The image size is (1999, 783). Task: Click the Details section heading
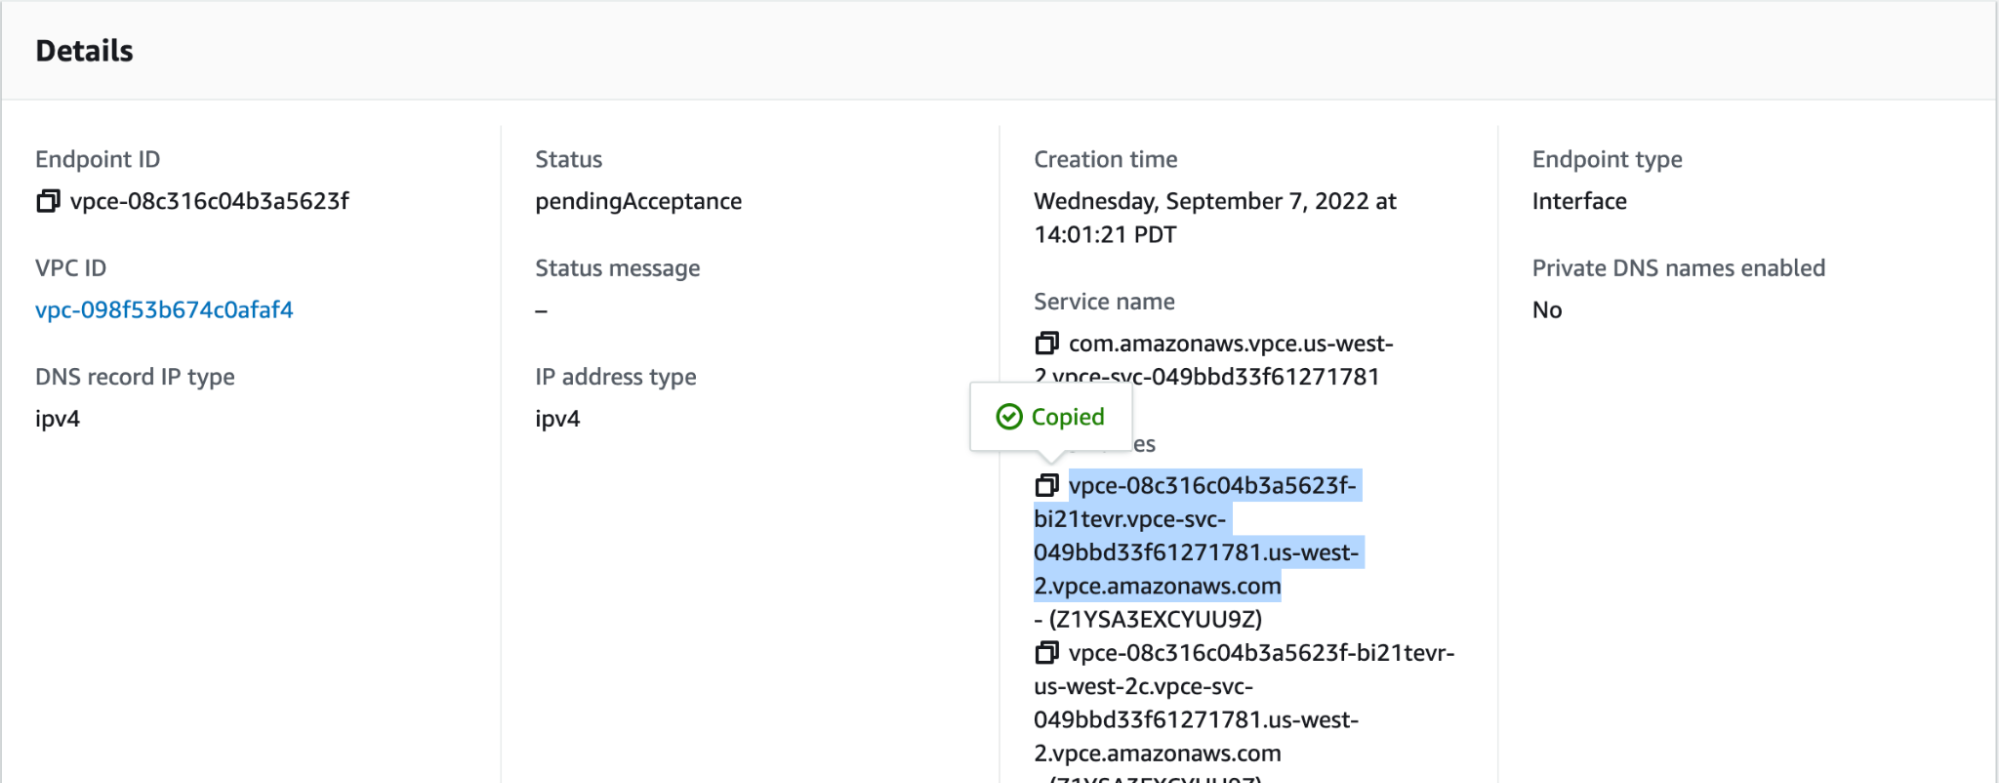point(84,51)
